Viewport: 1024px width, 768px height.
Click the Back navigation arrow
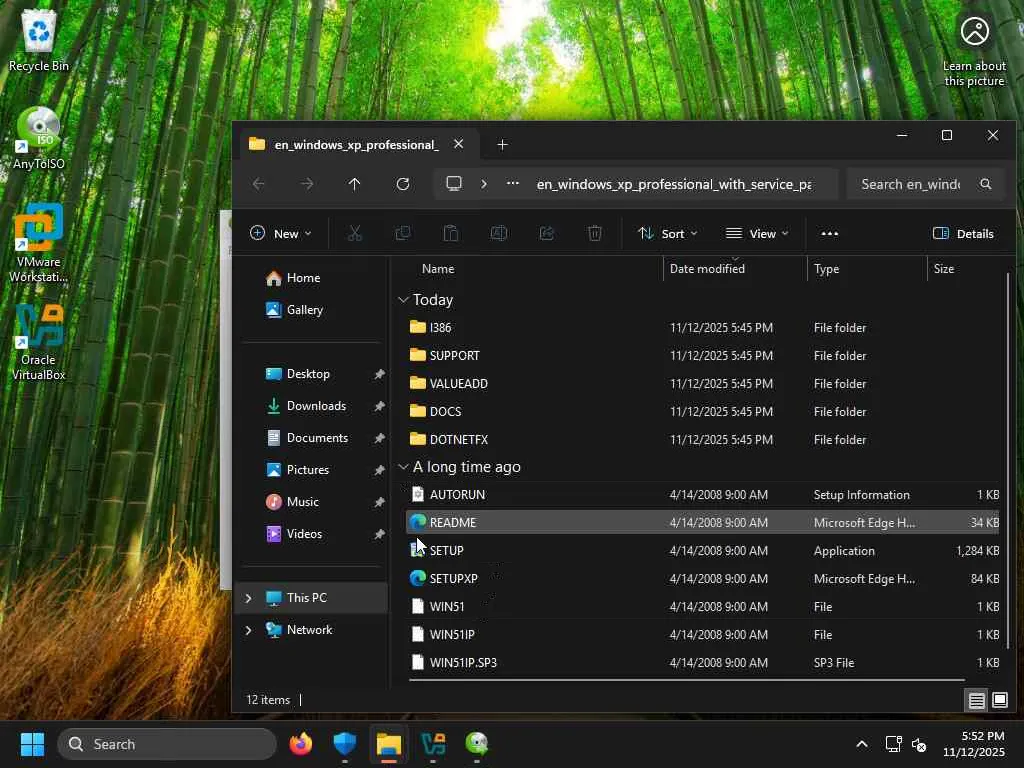point(259,184)
